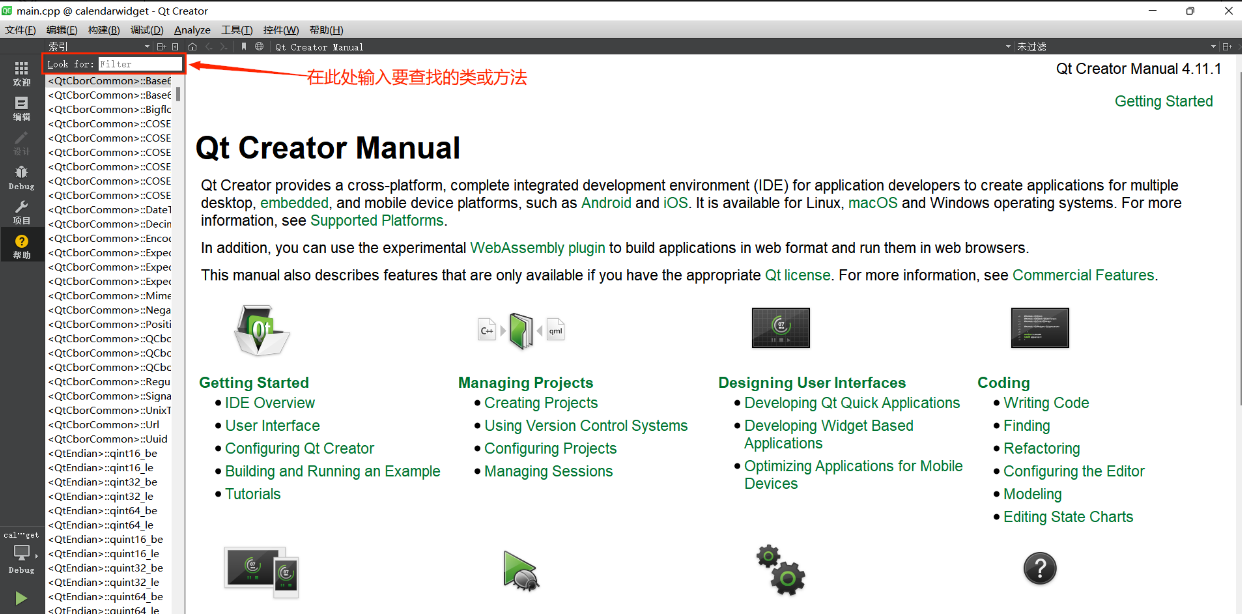Click the Coding section screenshot image

pos(1040,328)
